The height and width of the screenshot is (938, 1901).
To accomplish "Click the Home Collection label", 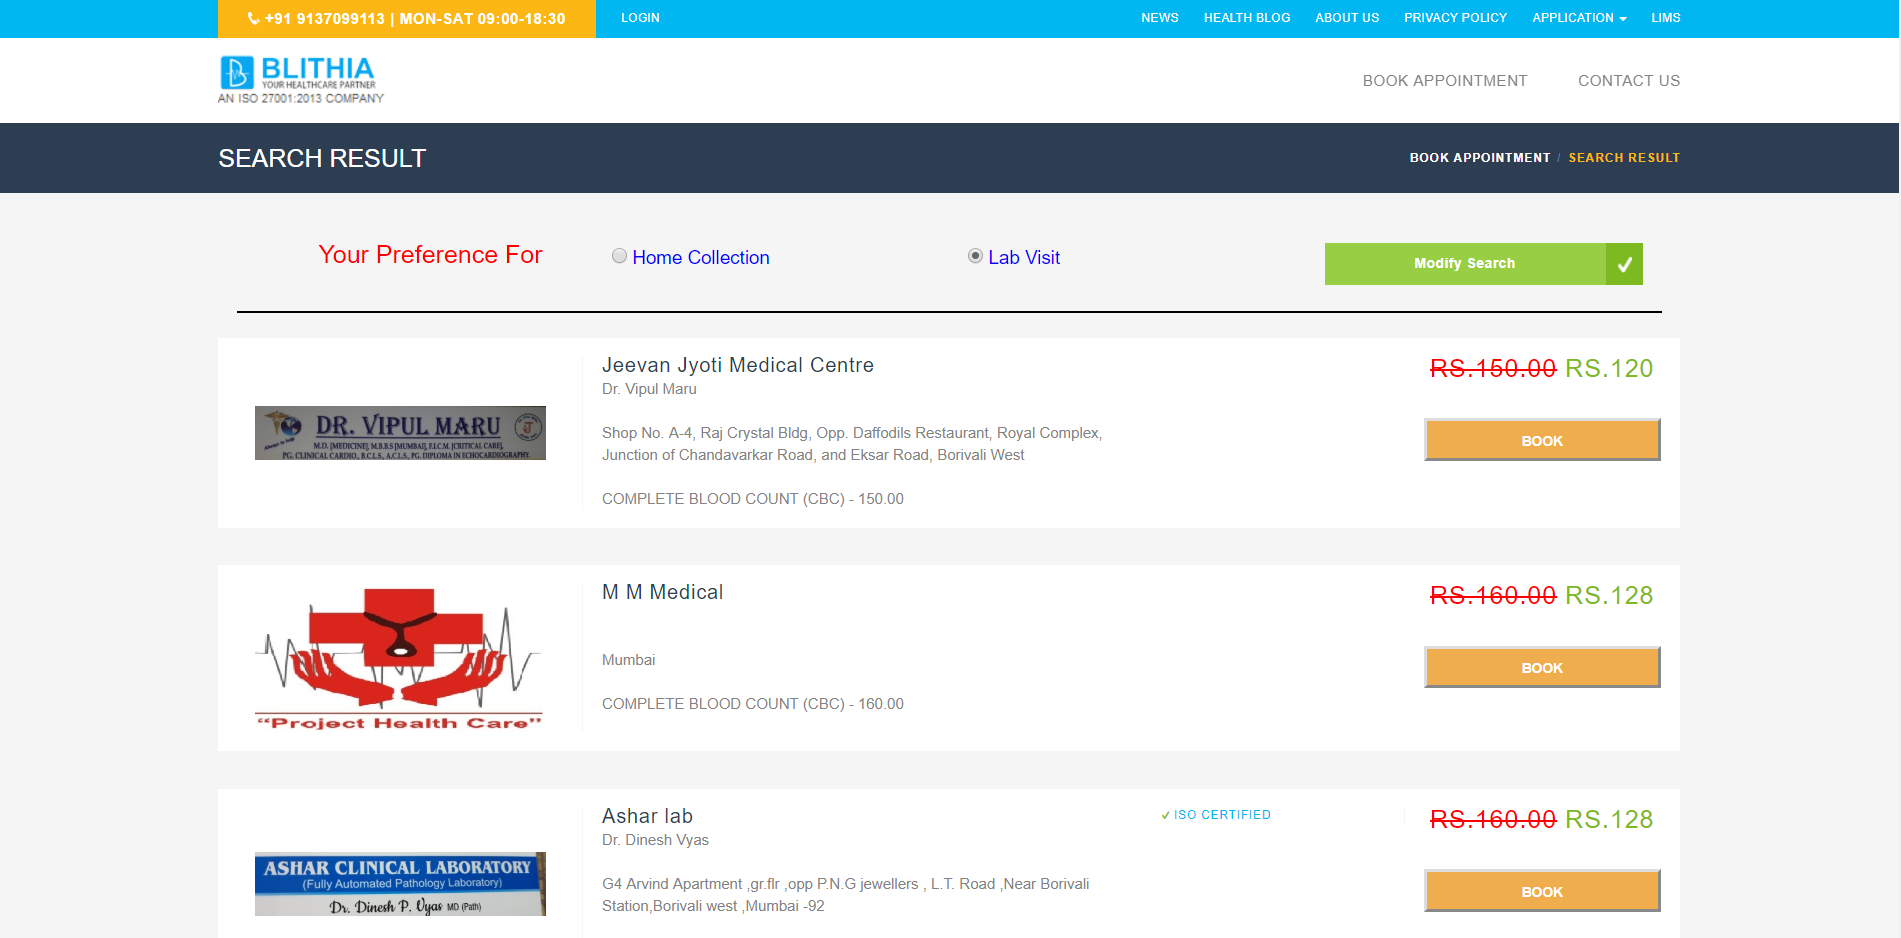I will (x=701, y=258).
